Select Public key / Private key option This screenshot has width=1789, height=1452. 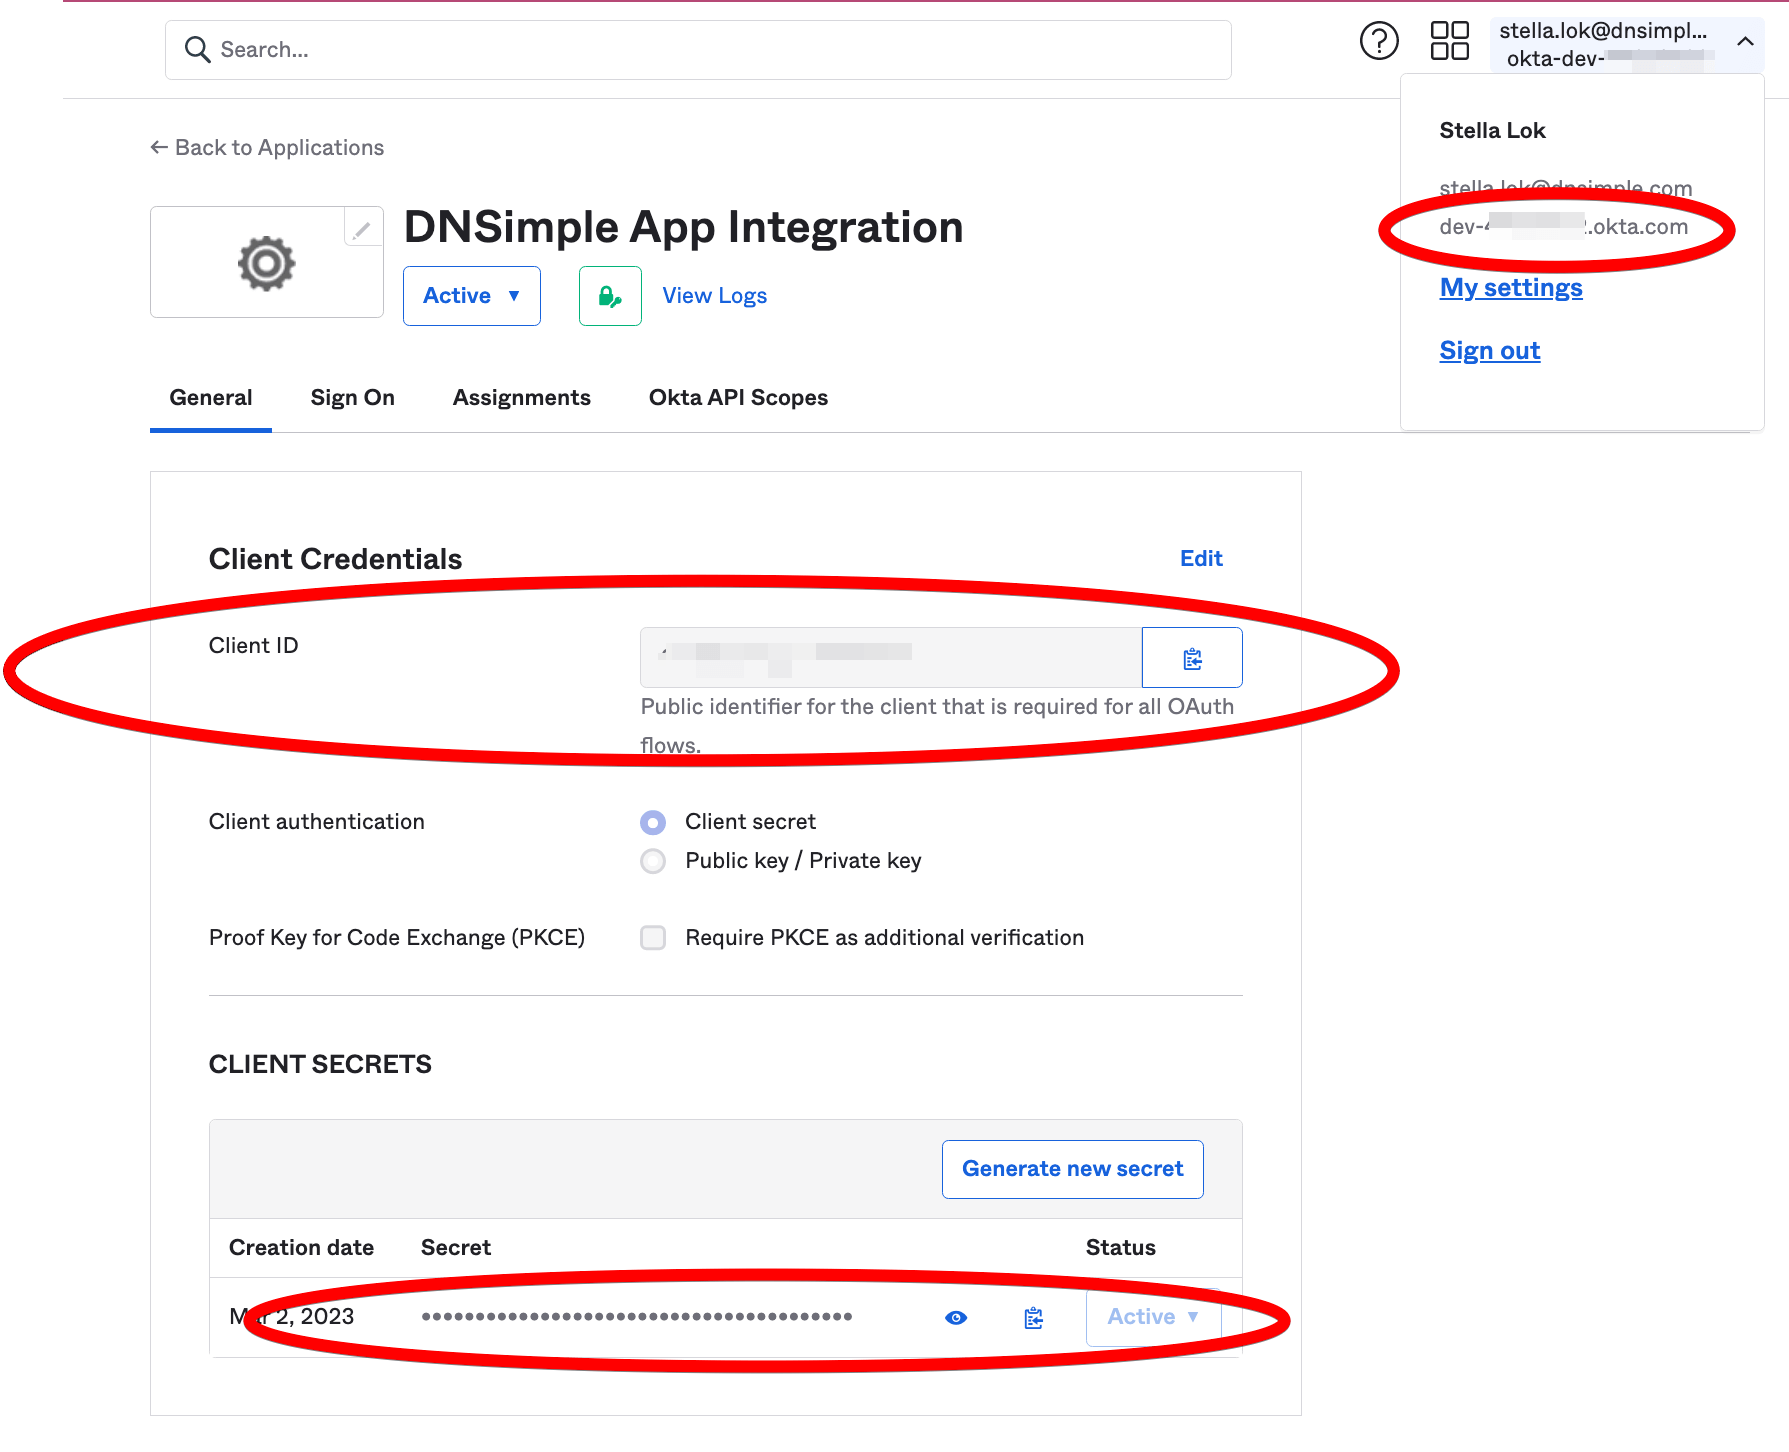(653, 861)
